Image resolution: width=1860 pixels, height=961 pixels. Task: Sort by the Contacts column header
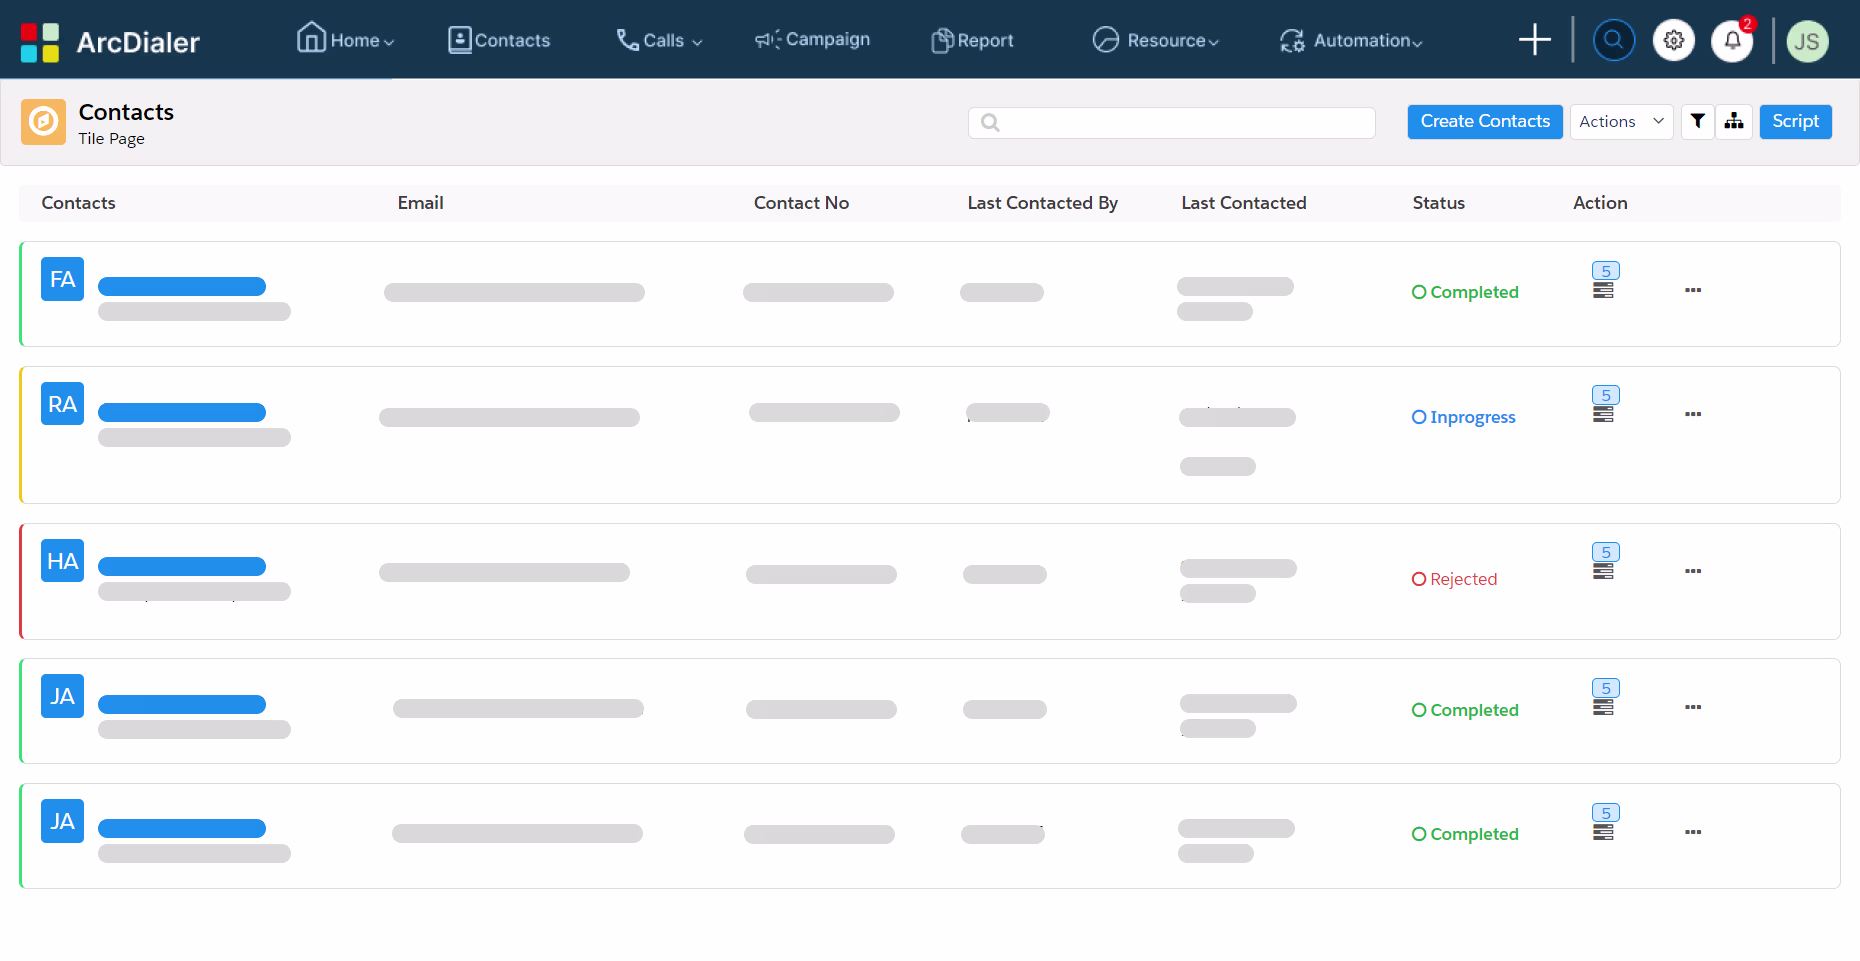[x=78, y=203]
